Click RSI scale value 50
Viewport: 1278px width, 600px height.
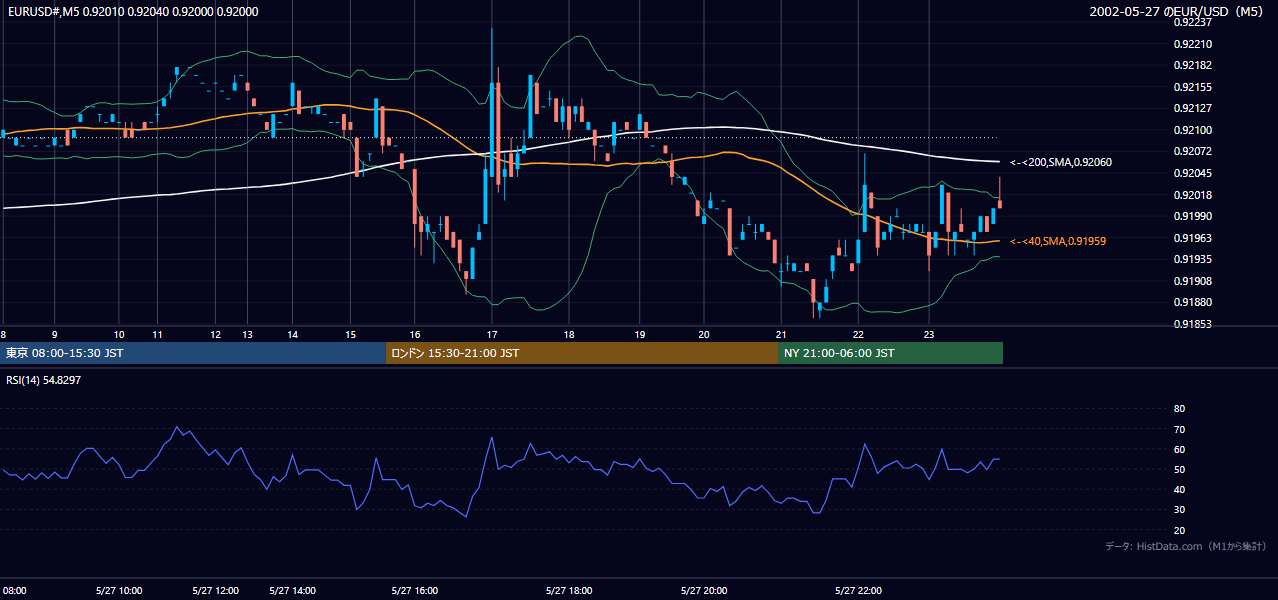pos(1179,469)
